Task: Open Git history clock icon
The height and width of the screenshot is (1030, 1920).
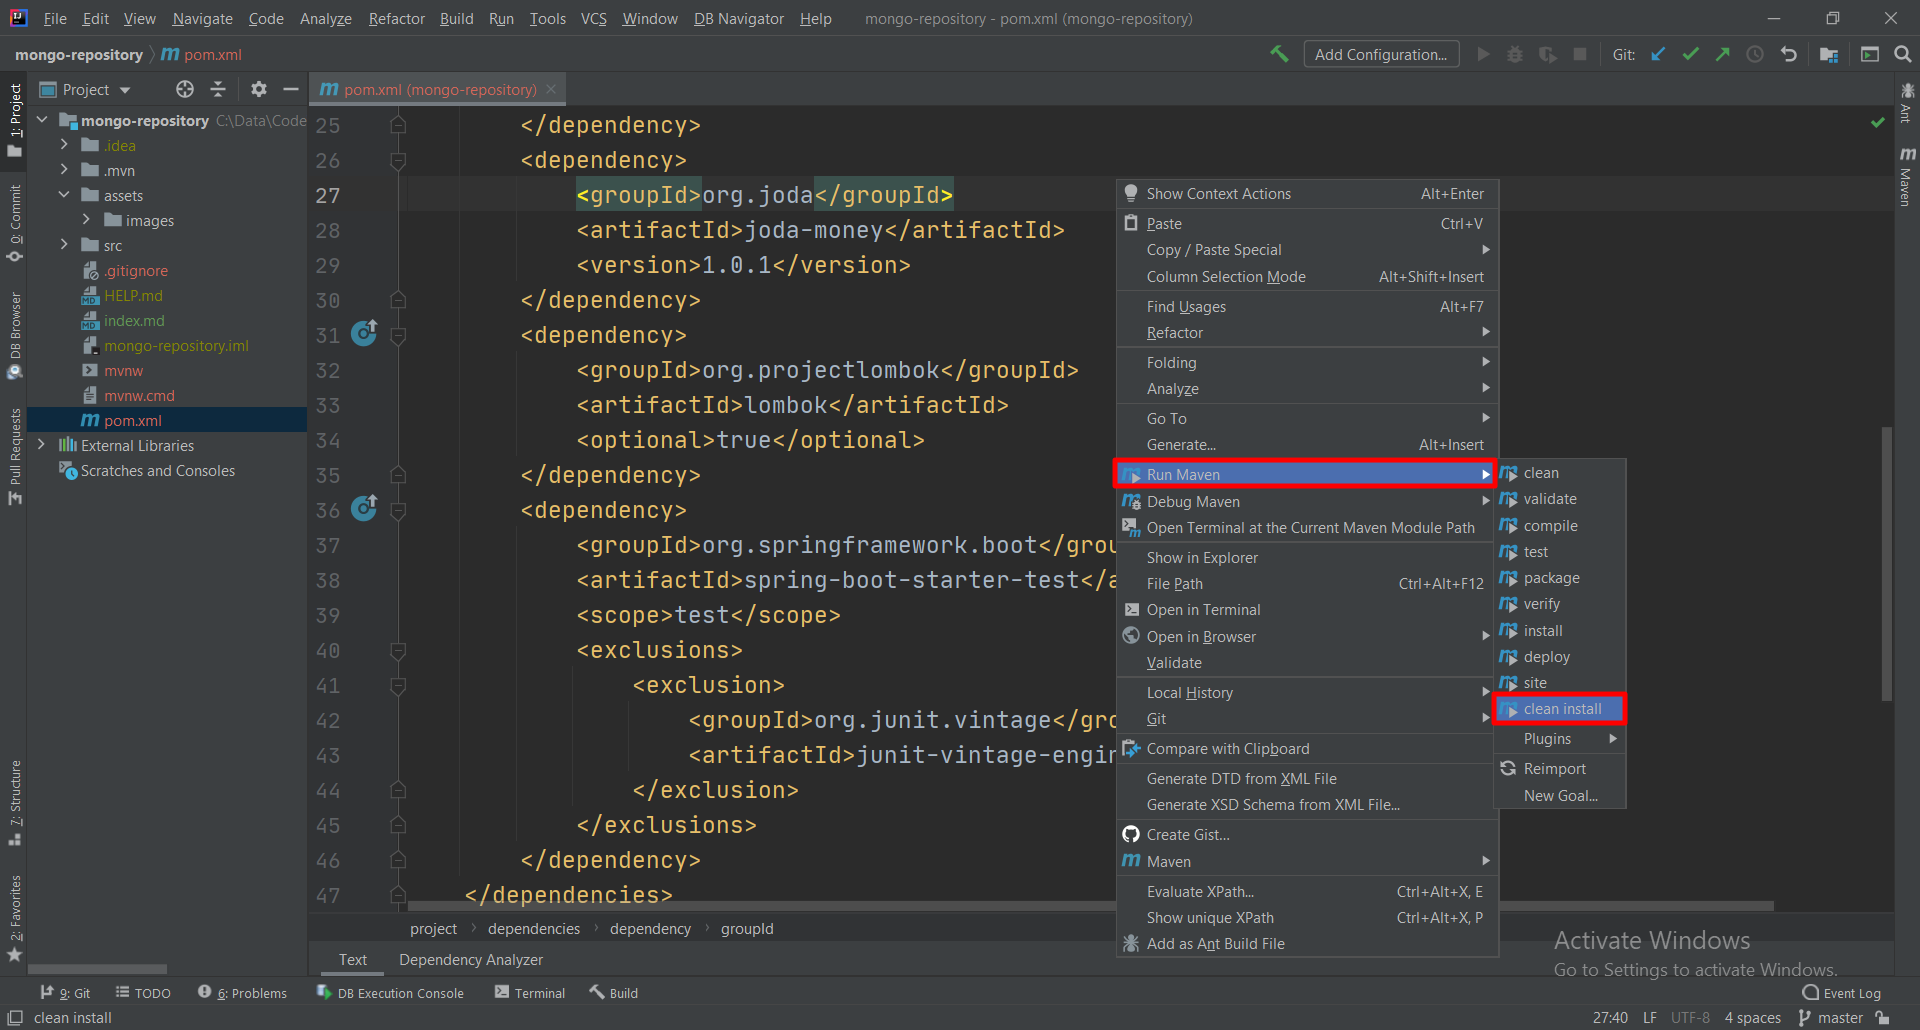Action: (x=1755, y=54)
